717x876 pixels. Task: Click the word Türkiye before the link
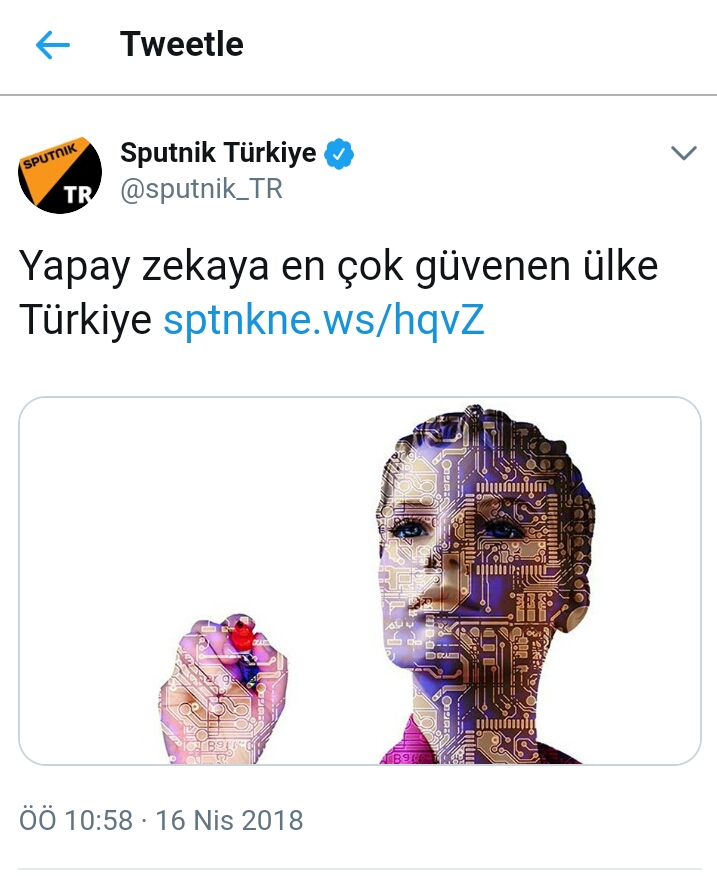tap(86, 319)
